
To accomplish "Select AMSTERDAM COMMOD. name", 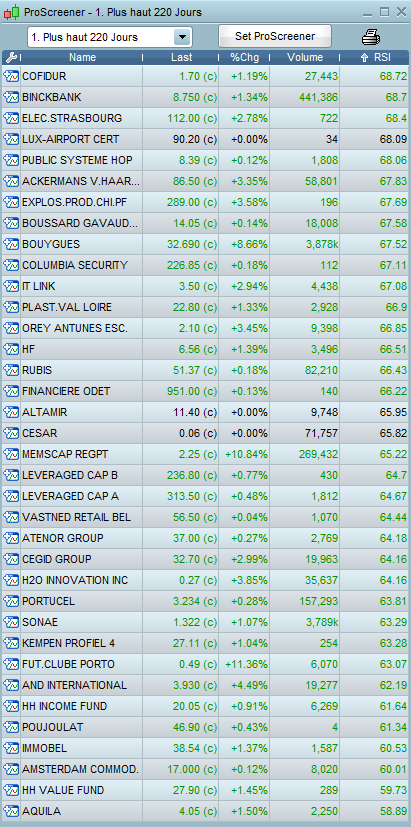I will (80, 770).
